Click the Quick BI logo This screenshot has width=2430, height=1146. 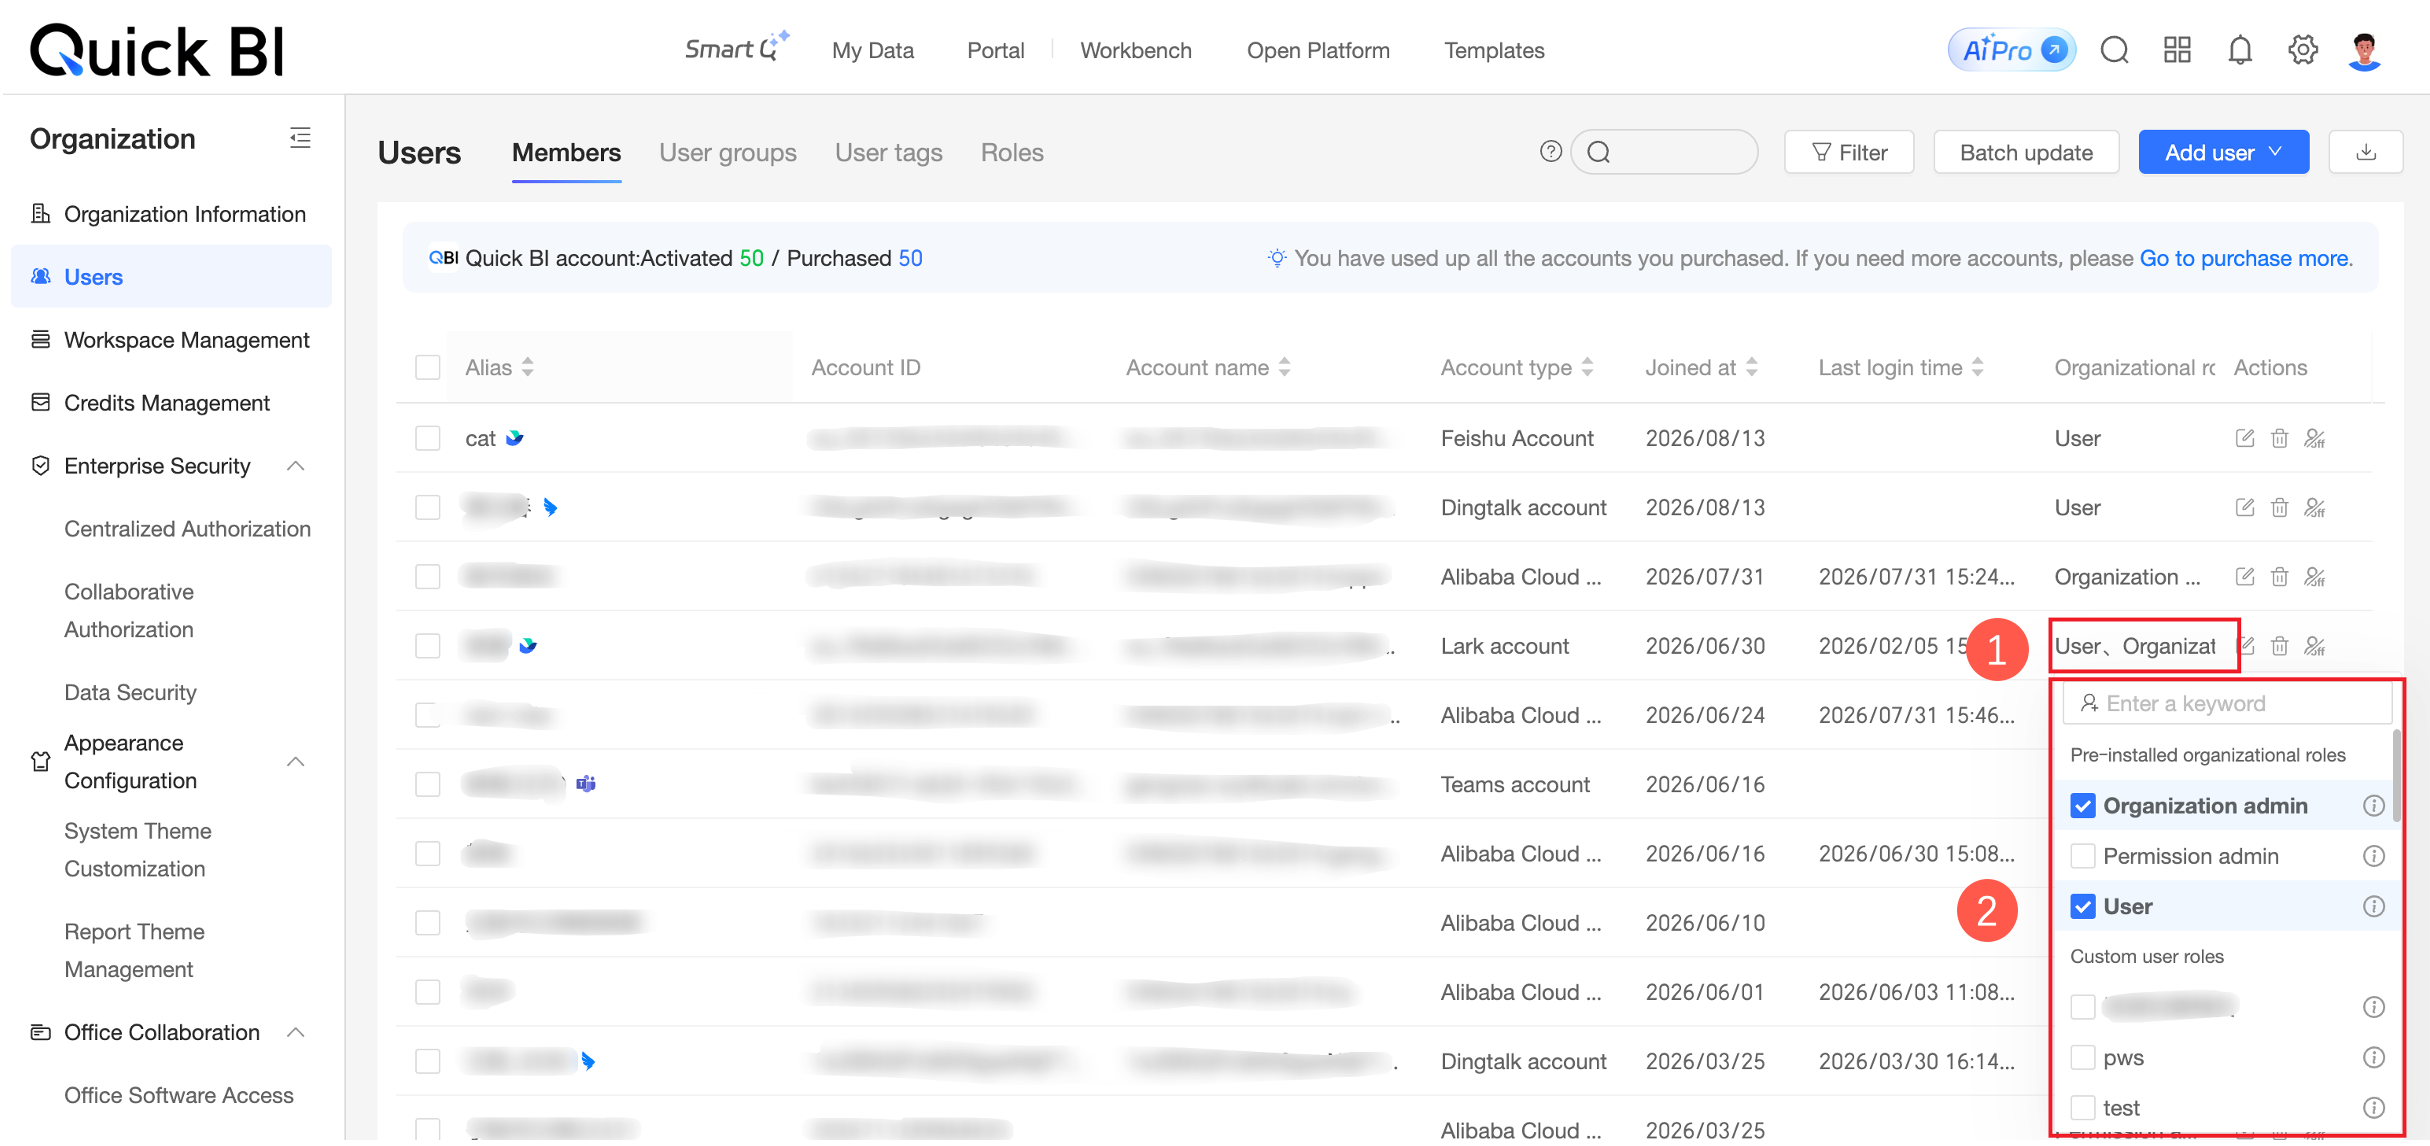157,50
